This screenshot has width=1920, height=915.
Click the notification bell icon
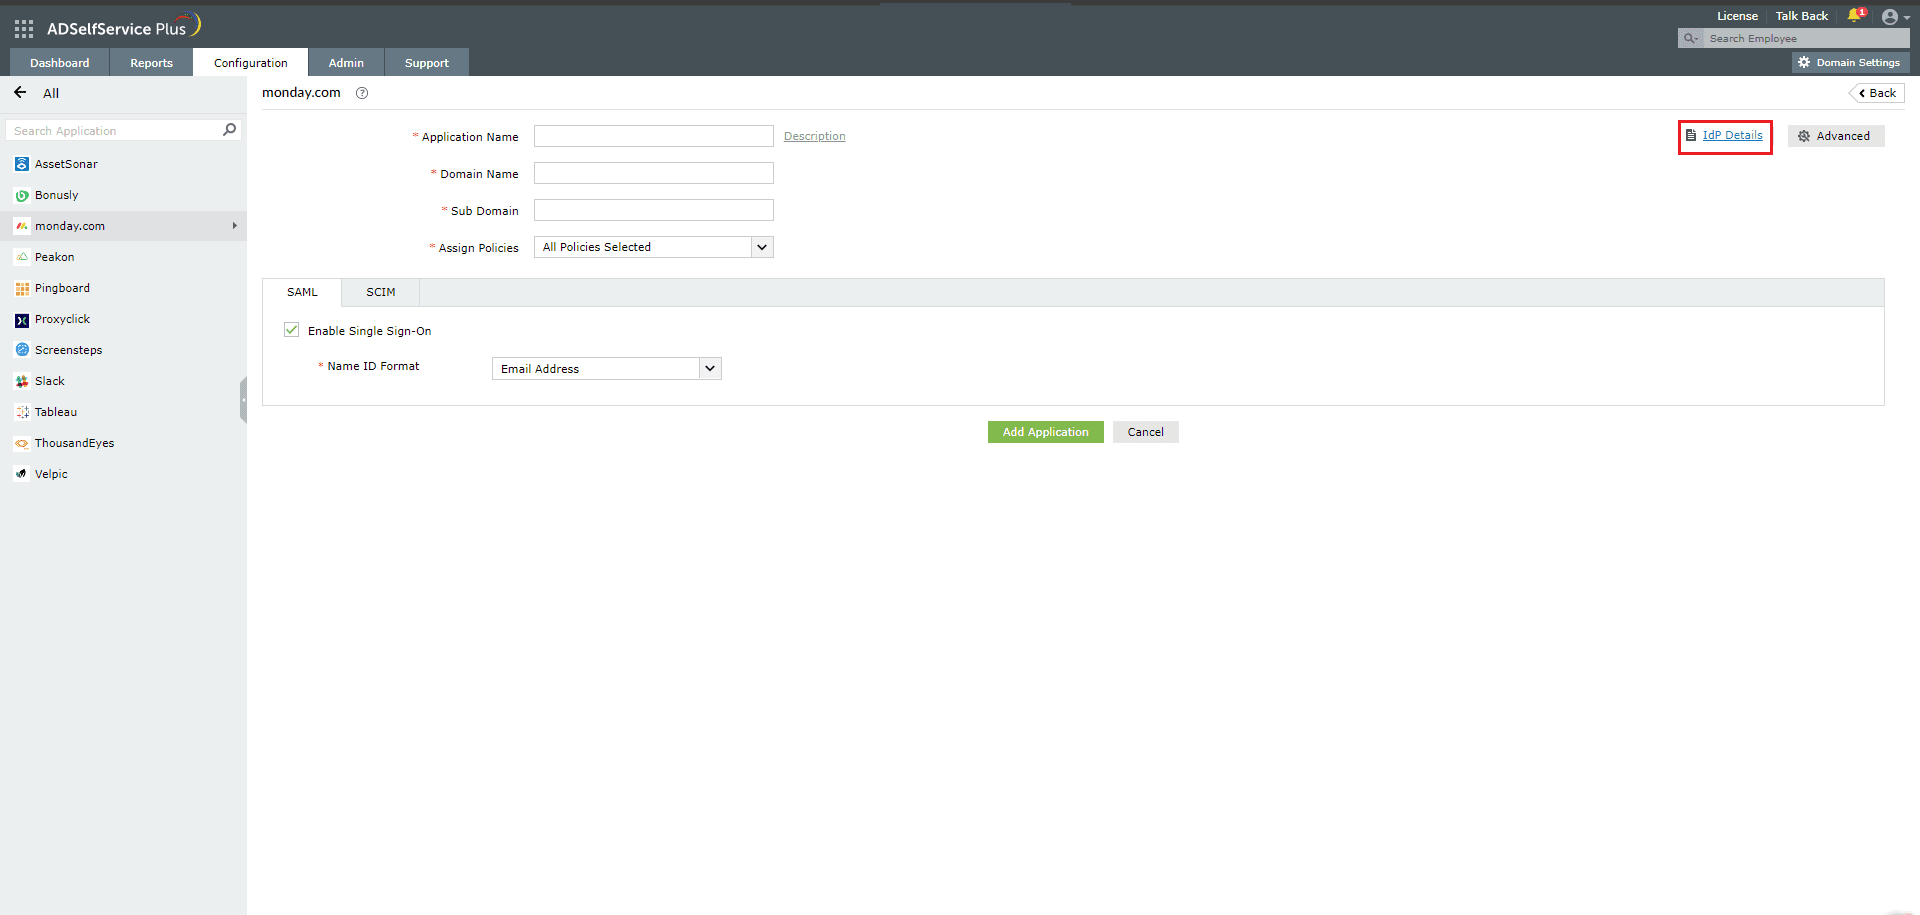[1855, 15]
